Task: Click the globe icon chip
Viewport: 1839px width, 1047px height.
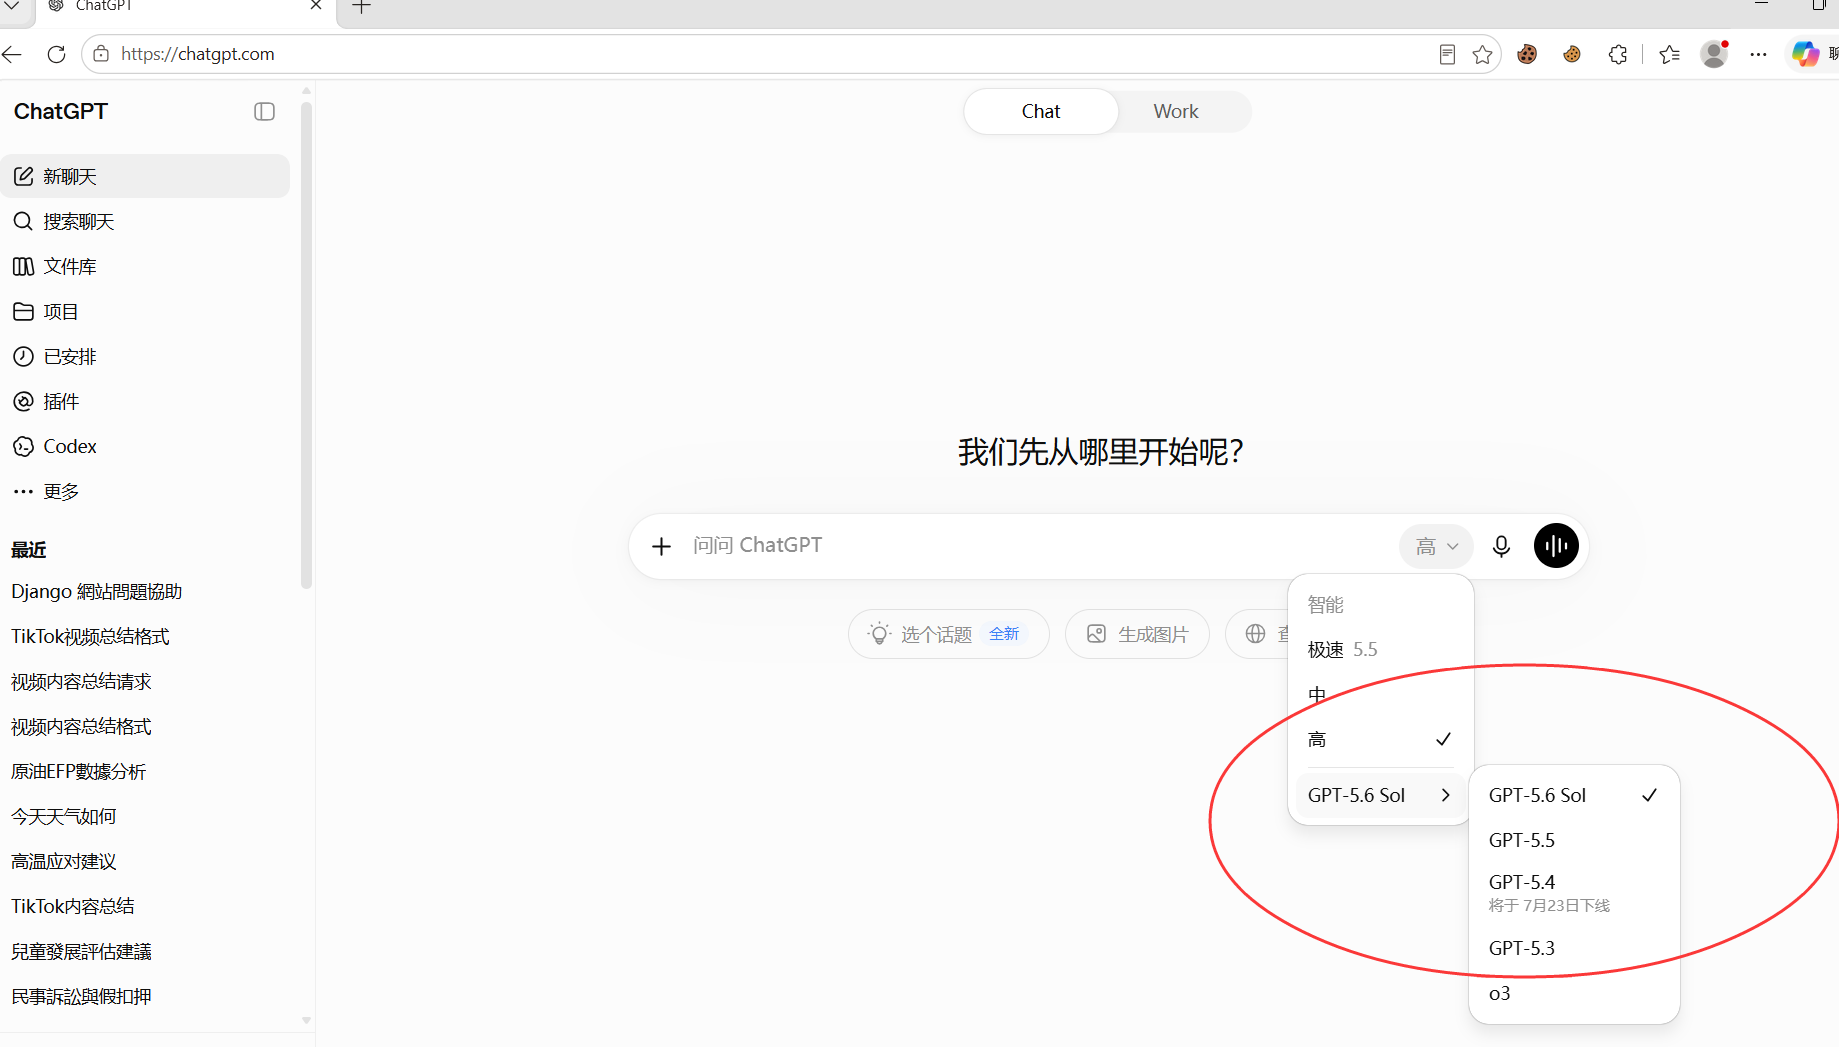Action: click(1255, 633)
